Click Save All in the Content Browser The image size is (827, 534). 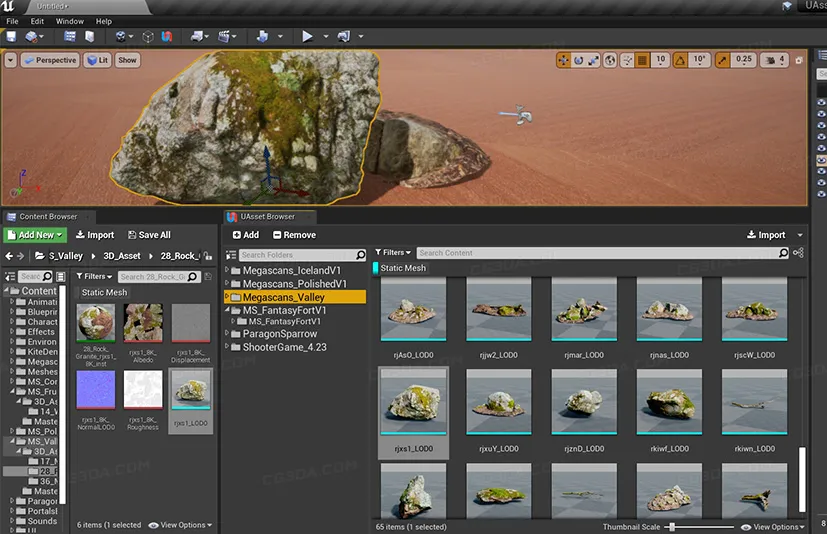[x=149, y=235]
